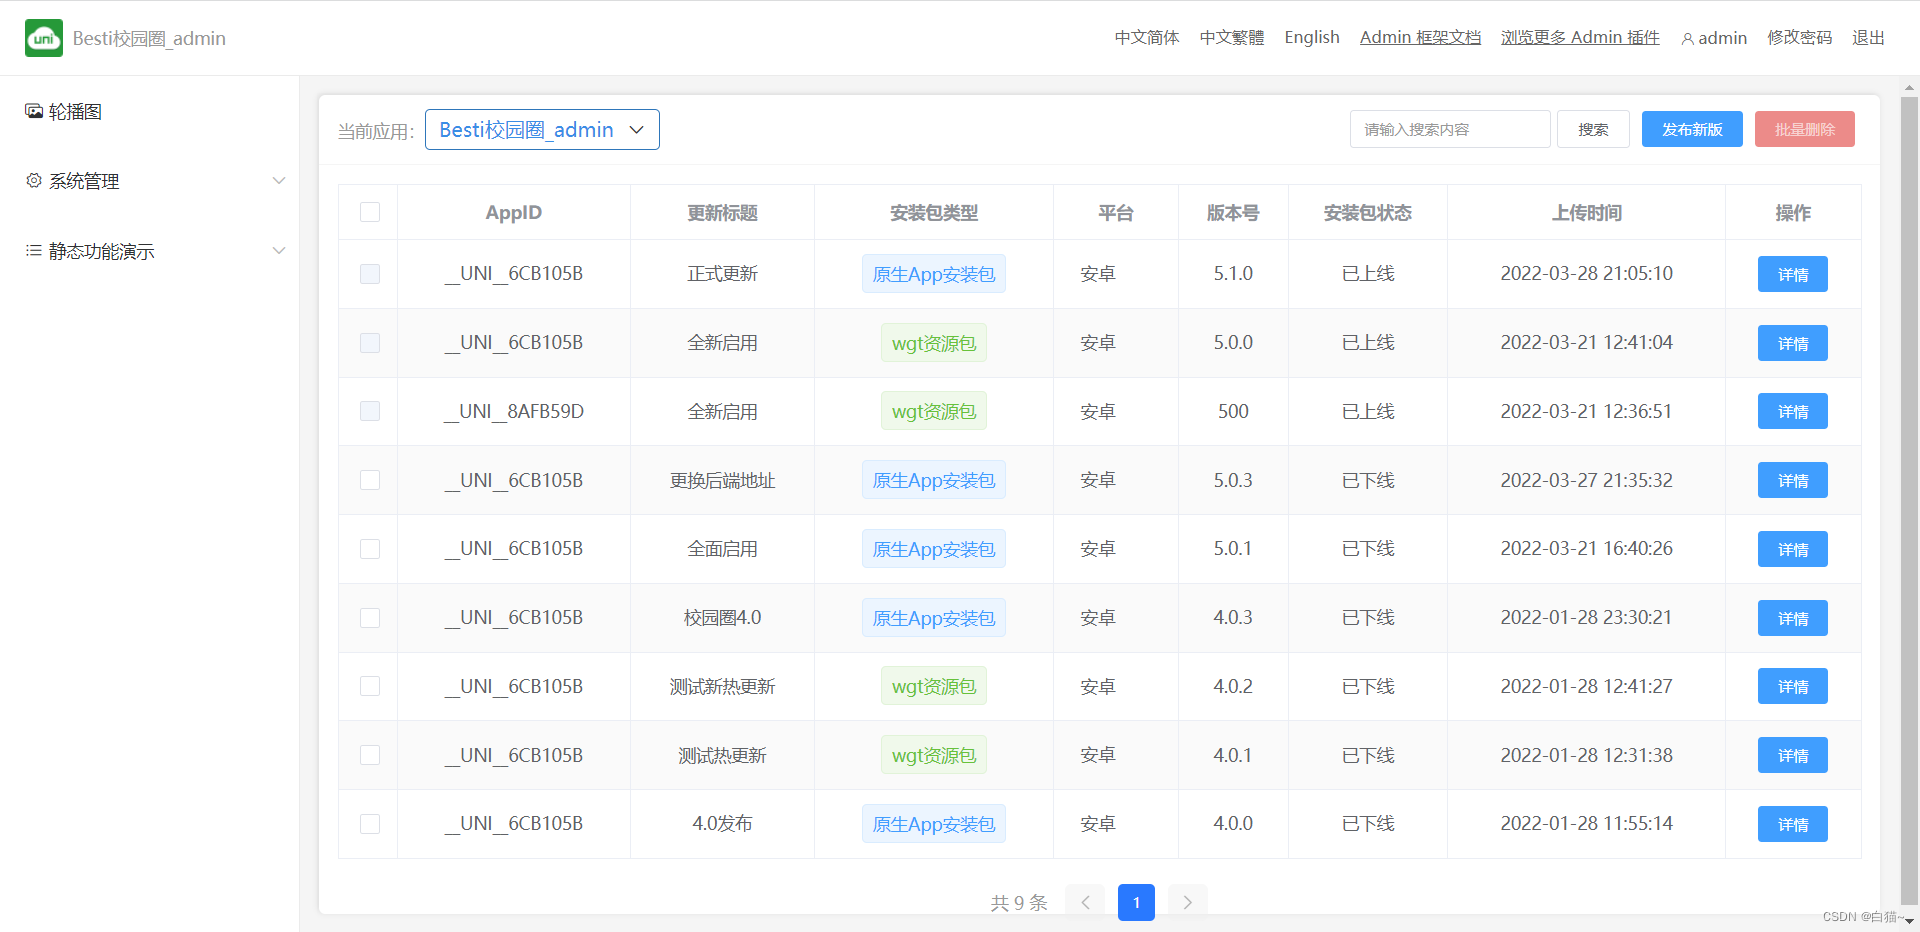Open 详情 for version 5.0.1 row
This screenshot has width=1920, height=932.
[1793, 549]
